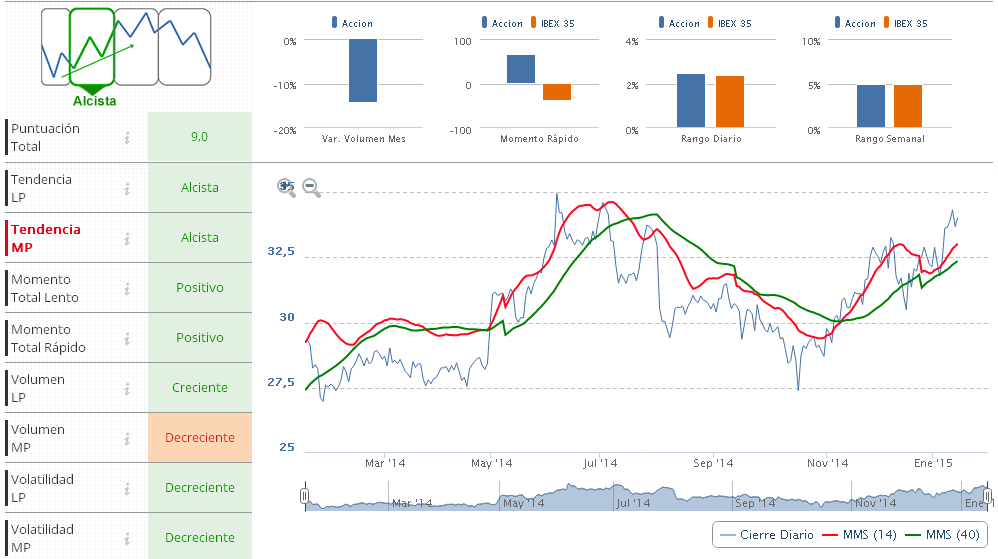998x559 pixels.
Task: Click the blue Var. Volumen Mes bar
Action: 363,71
